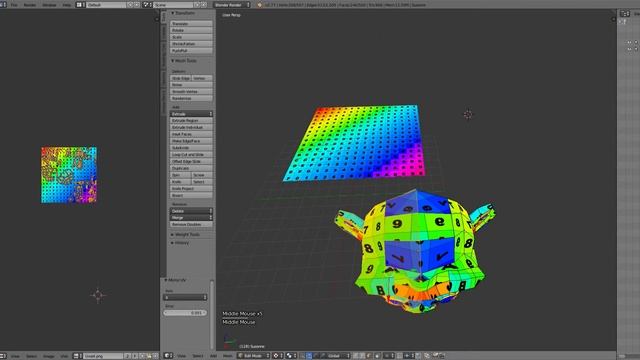The height and width of the screenshot is (360, 640).
Task: Open the 3D viewport Mesh menu
Action: (227, 356)
